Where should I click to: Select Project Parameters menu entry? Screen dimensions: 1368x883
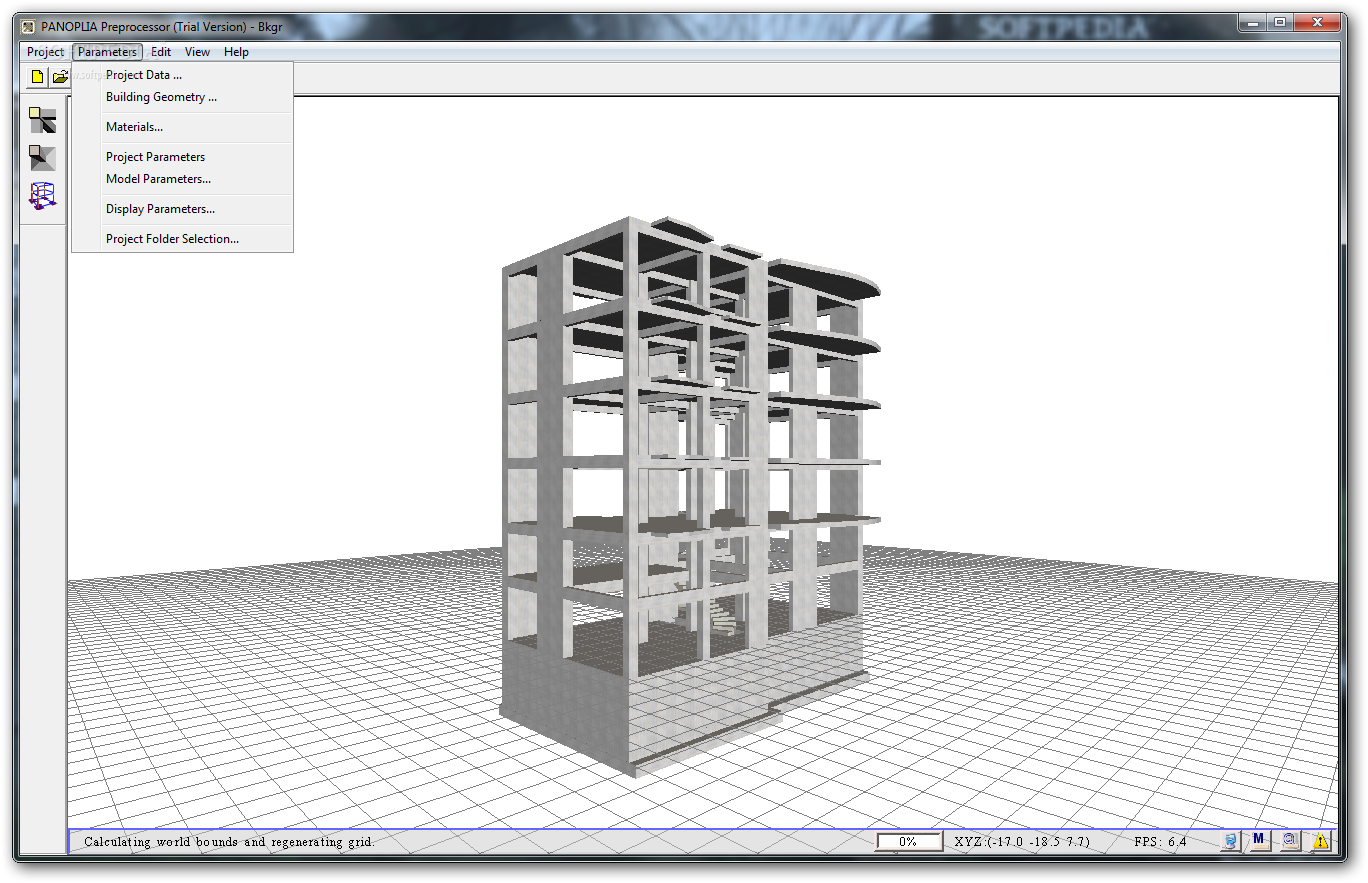pyautogui.click(x=182, y=157)
